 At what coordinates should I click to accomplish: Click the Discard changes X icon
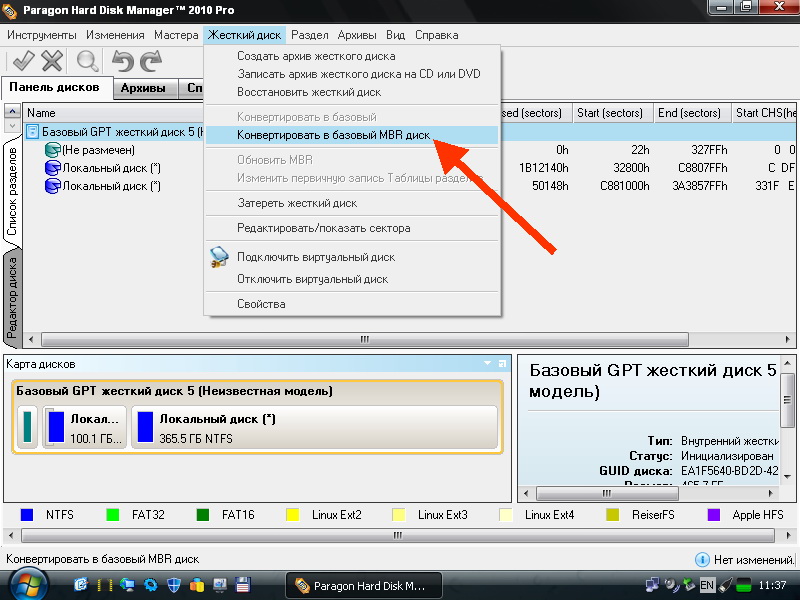pyautogui.click(x=52, y=61)
